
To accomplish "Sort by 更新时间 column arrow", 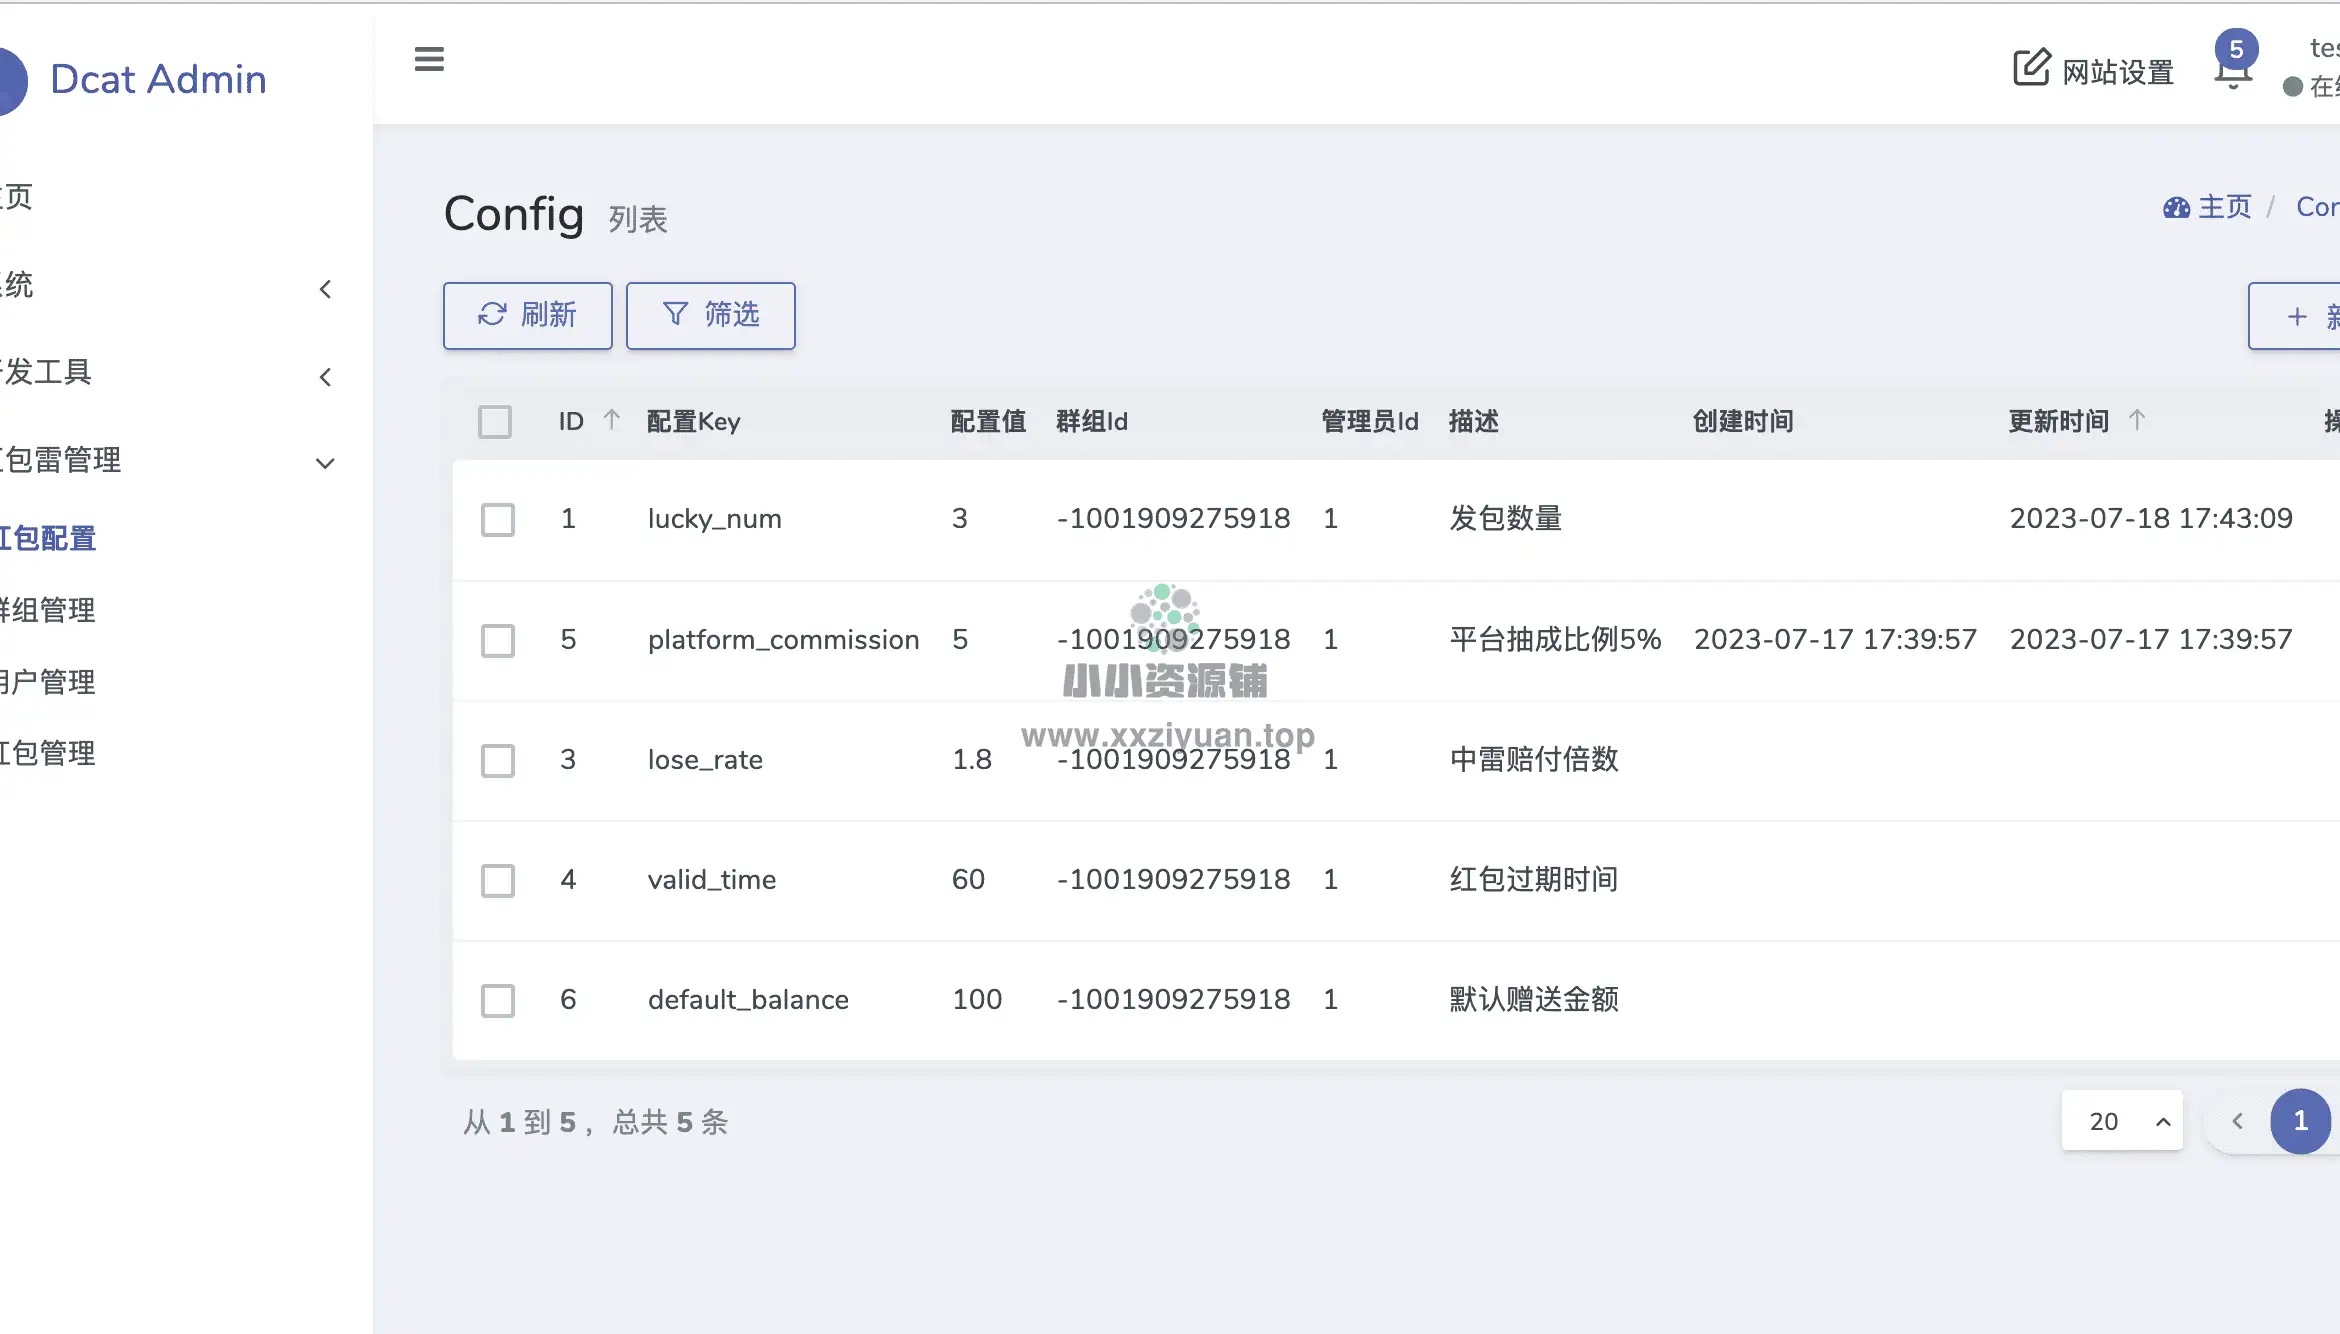I will click(x=2137, y=420).
